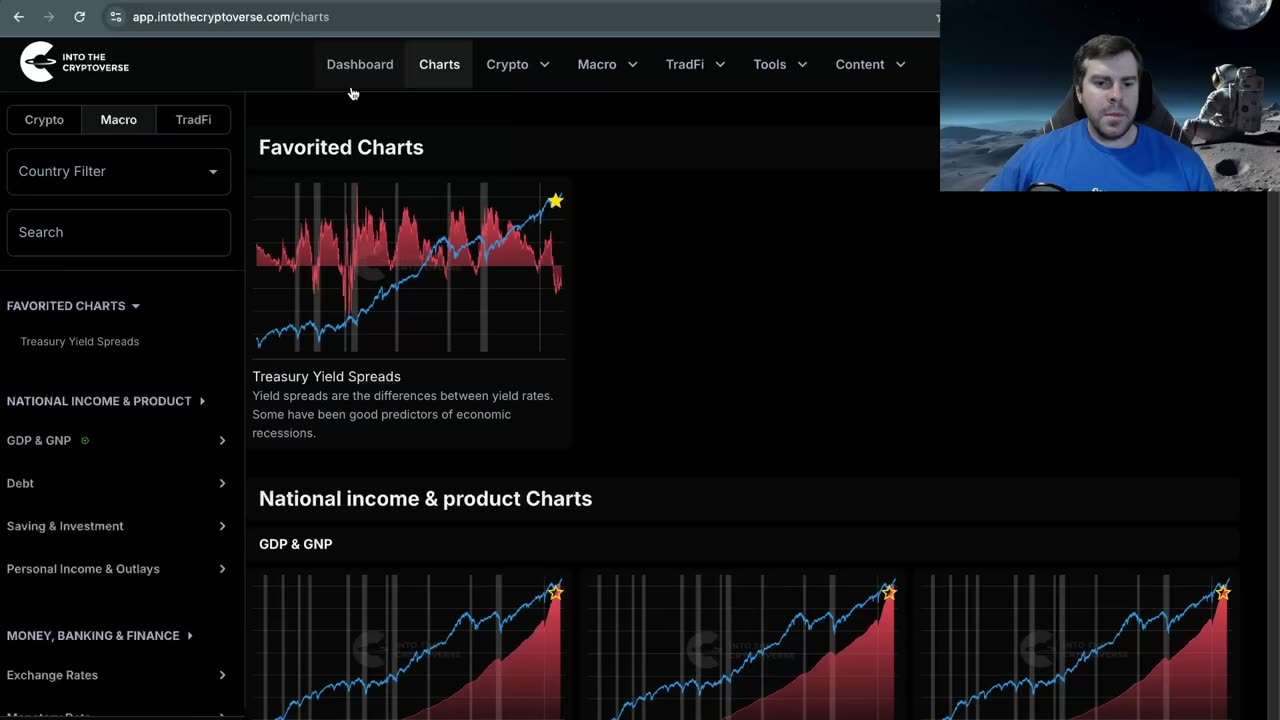
Task: Open the second GDP & GNP chart thumbnail
Action: coord(743,645)
